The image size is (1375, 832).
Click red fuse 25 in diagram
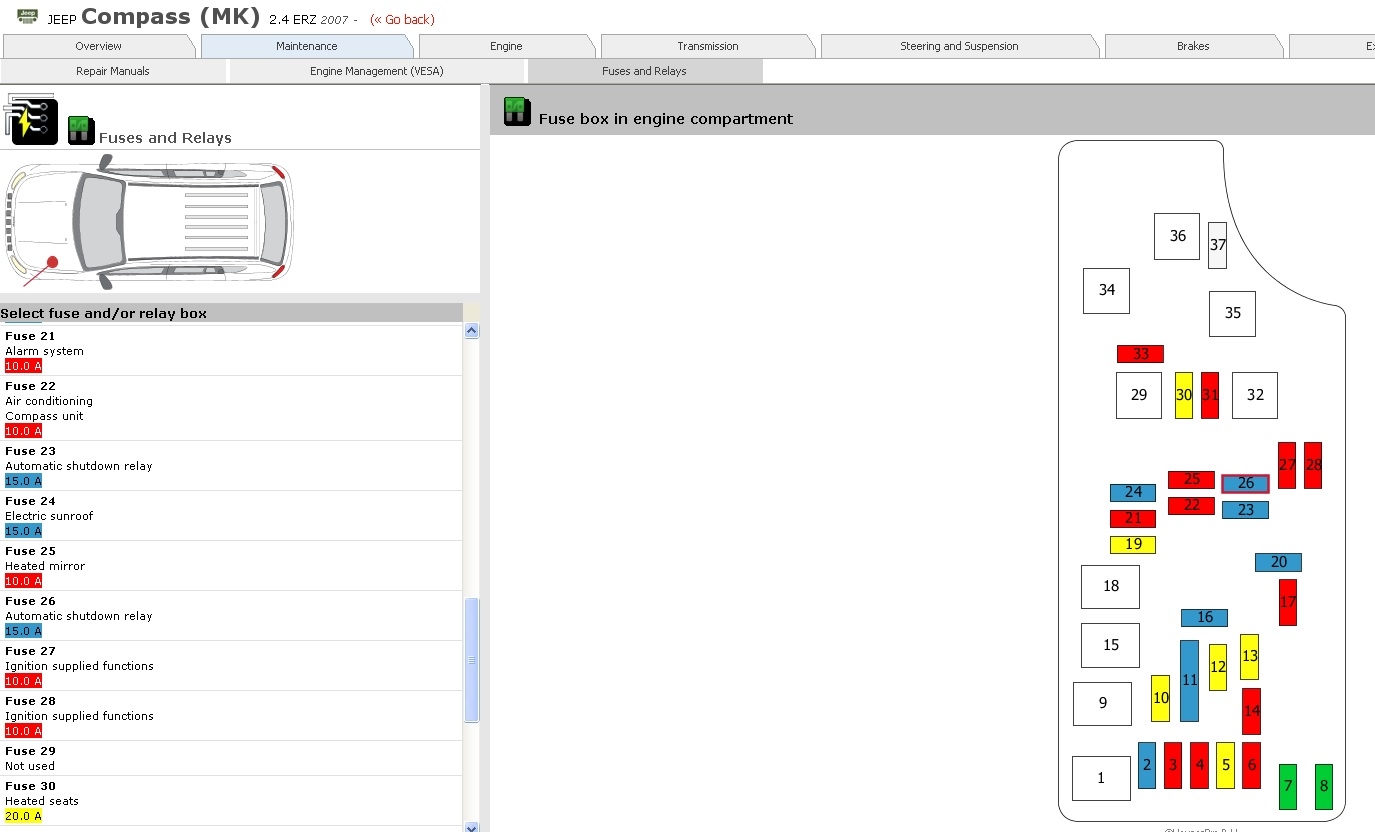point(1191,480)
